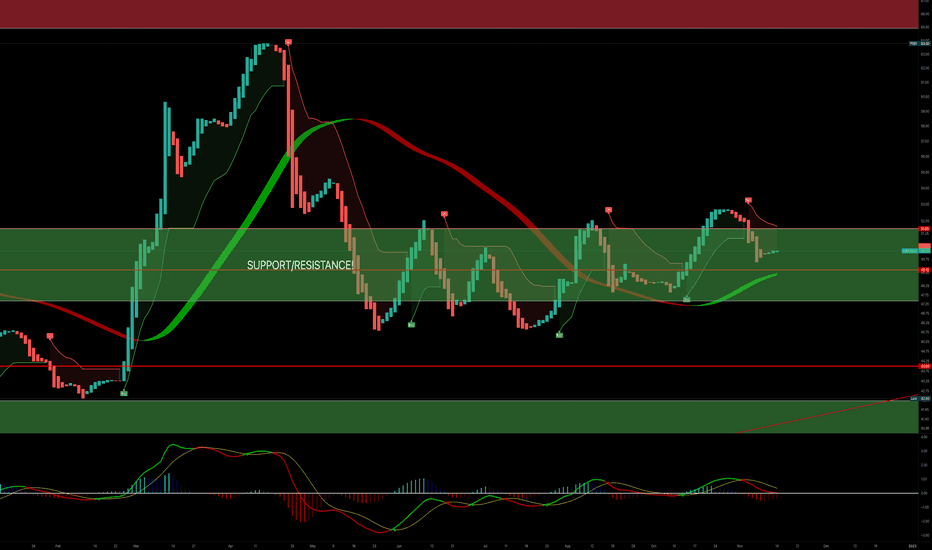Select the dark red supply zone at the top
The height and width of the screenshot is (550, 932).
tap(459, 14)
